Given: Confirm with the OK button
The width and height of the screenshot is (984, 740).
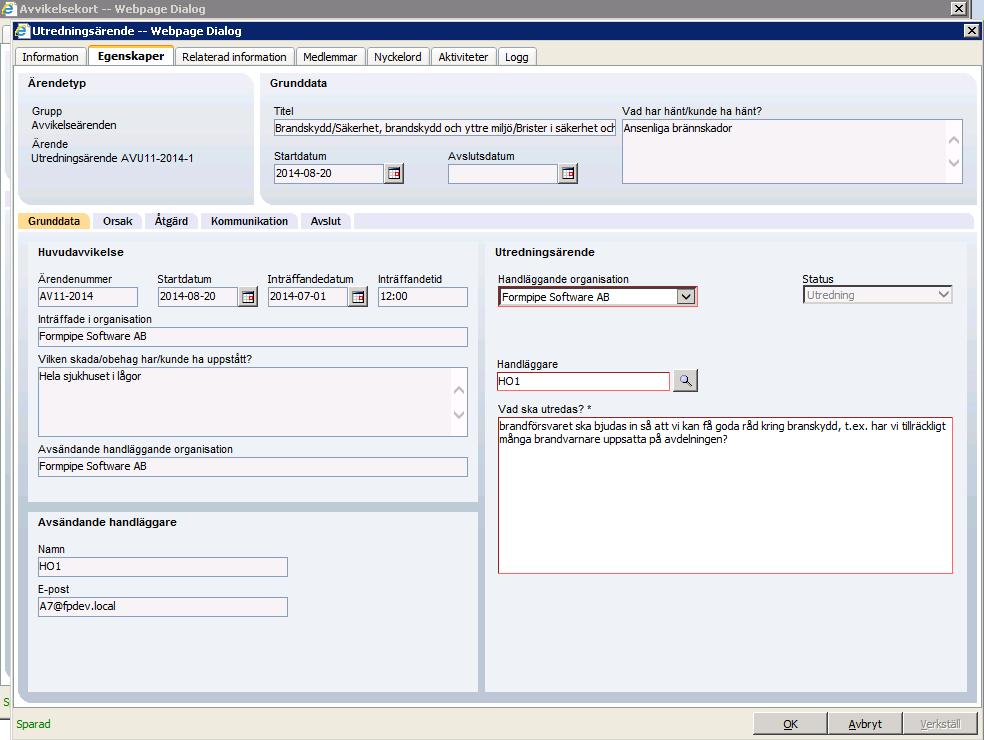Looking at the screenshot, I should click(790, 724).
